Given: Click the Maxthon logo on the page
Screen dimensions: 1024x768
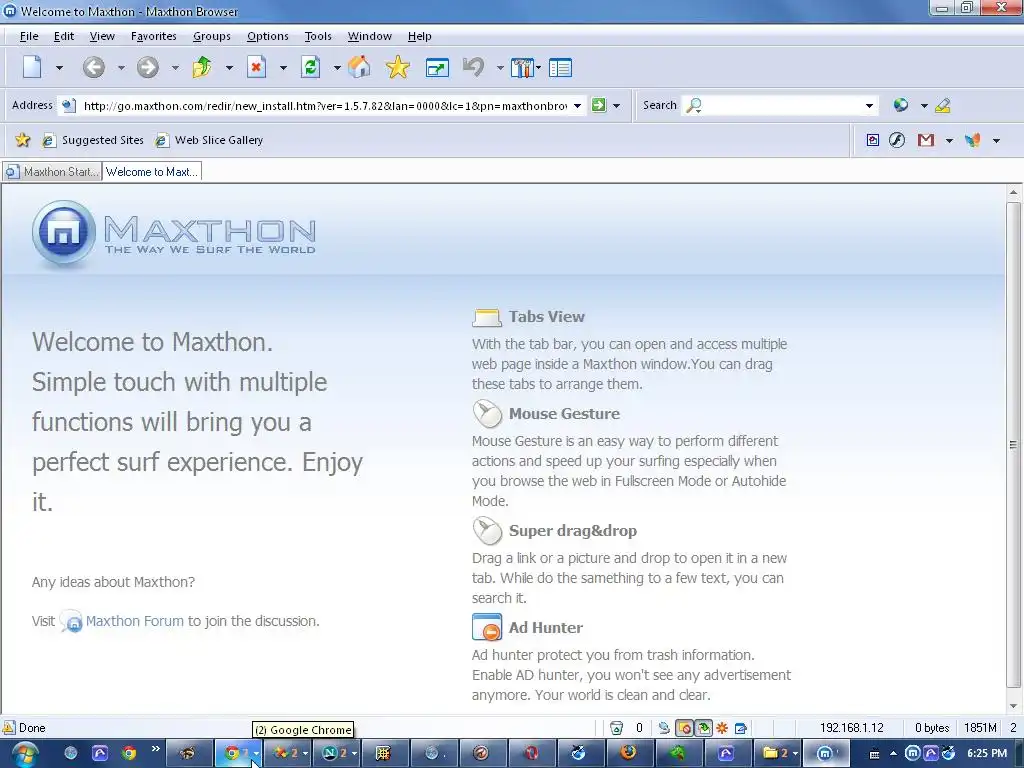Looking at the screenshot, I should 174,234.
